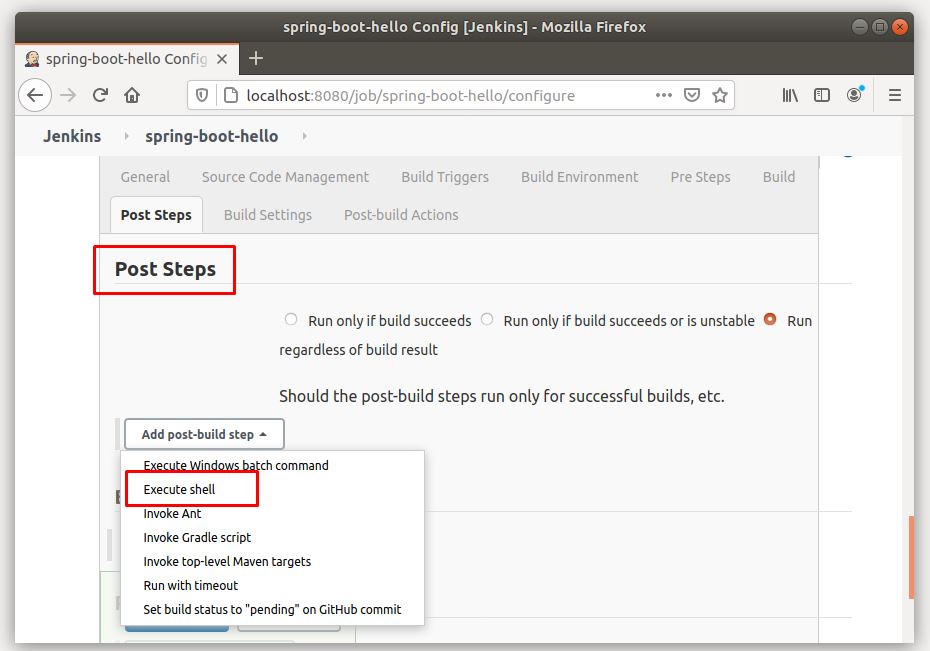Switch to Build Triggers tab
930x651 pixels.
point(445,177)
